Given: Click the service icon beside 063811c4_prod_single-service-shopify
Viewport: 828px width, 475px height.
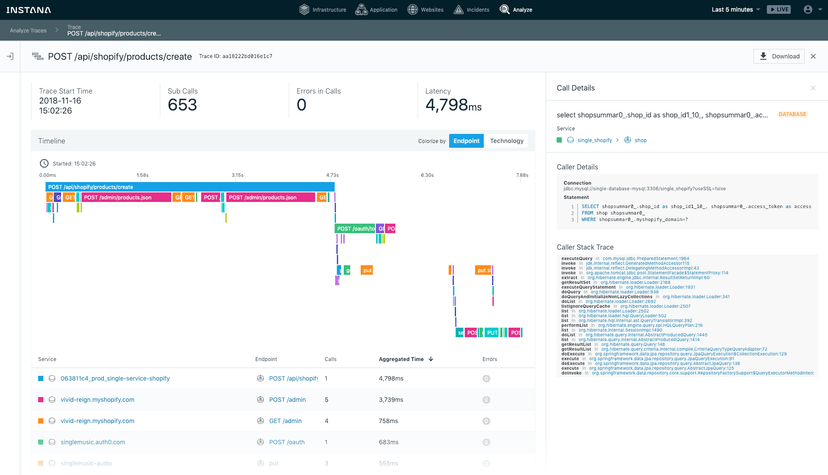Looking at the screenshot, I should click(x=52, y=378).
